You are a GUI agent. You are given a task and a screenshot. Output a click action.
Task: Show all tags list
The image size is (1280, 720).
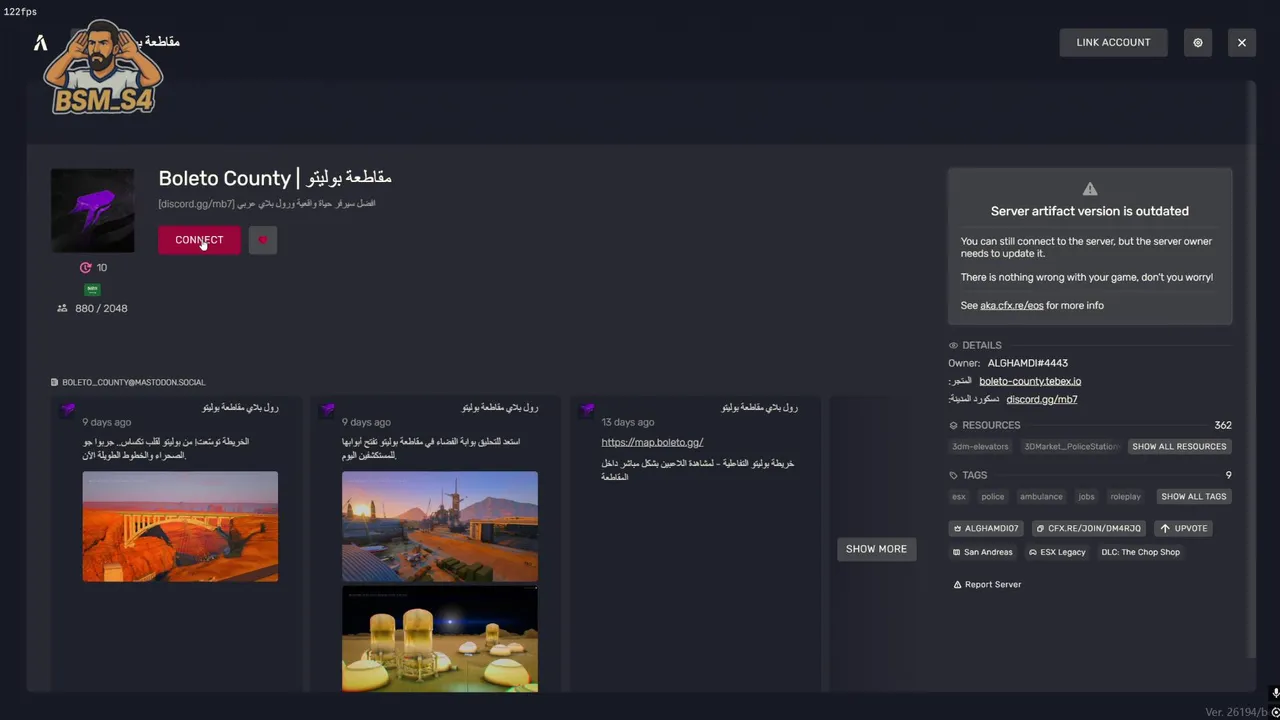tap(1193, 497)
